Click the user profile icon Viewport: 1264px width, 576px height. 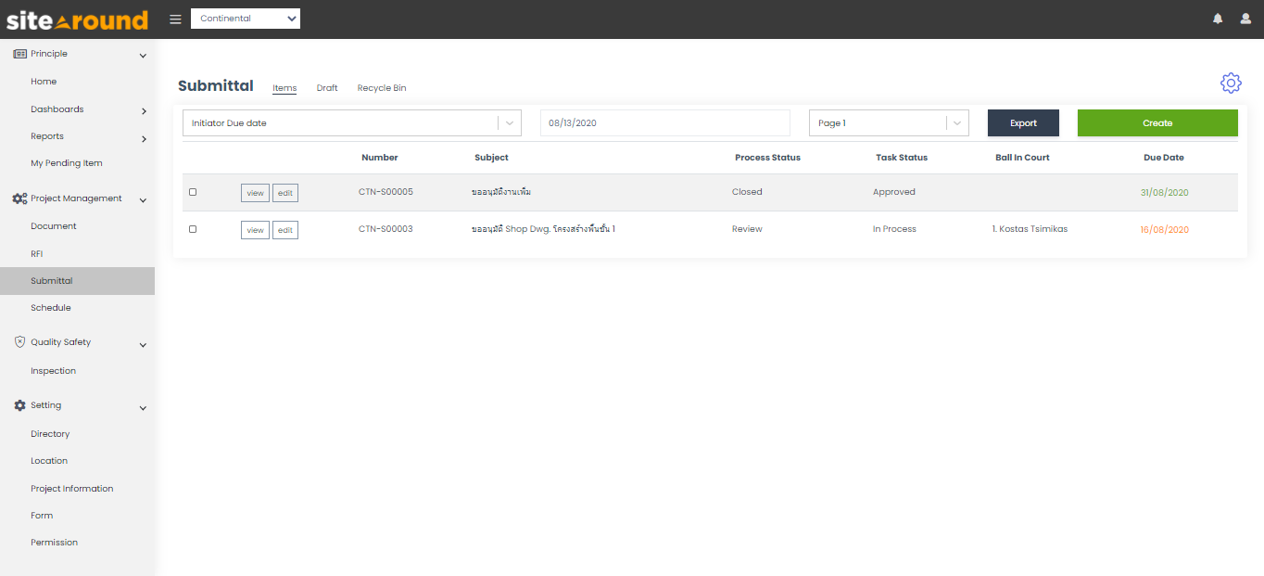[1245, 18]
